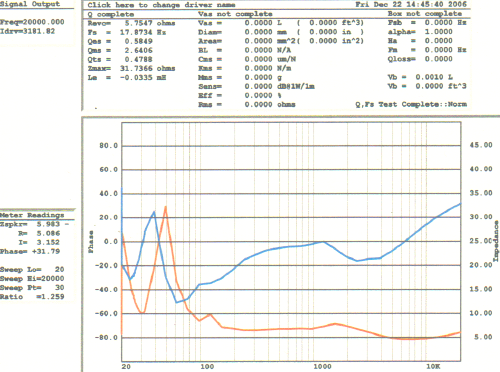Click the date stamp Fri Dec 22 2006
This screenshot has width=500, height=372.
pyautogui.click(x=411, y=4)
